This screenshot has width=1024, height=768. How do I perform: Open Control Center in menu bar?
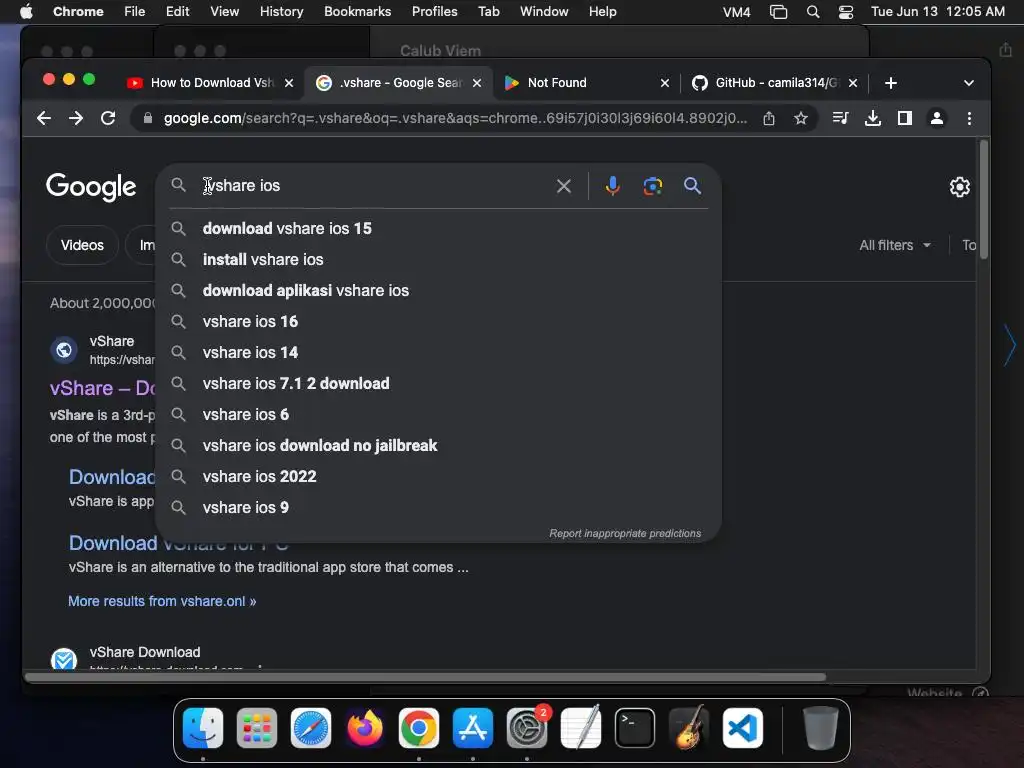(846, 12)
